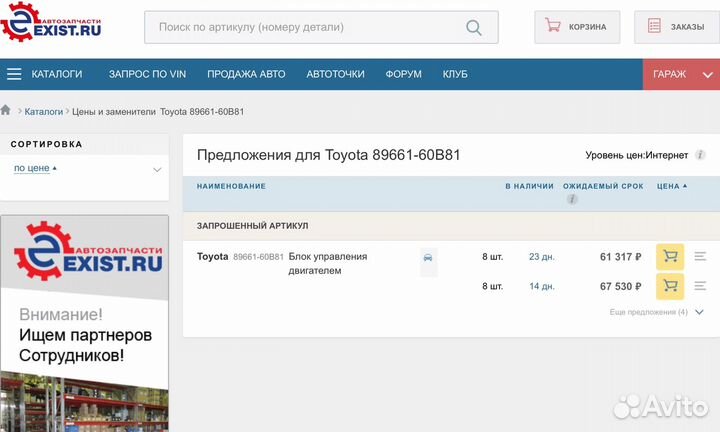Expand the sorting dropdown chevron
Viewport: 720px width, 432px height.
(x=157, y=170)
